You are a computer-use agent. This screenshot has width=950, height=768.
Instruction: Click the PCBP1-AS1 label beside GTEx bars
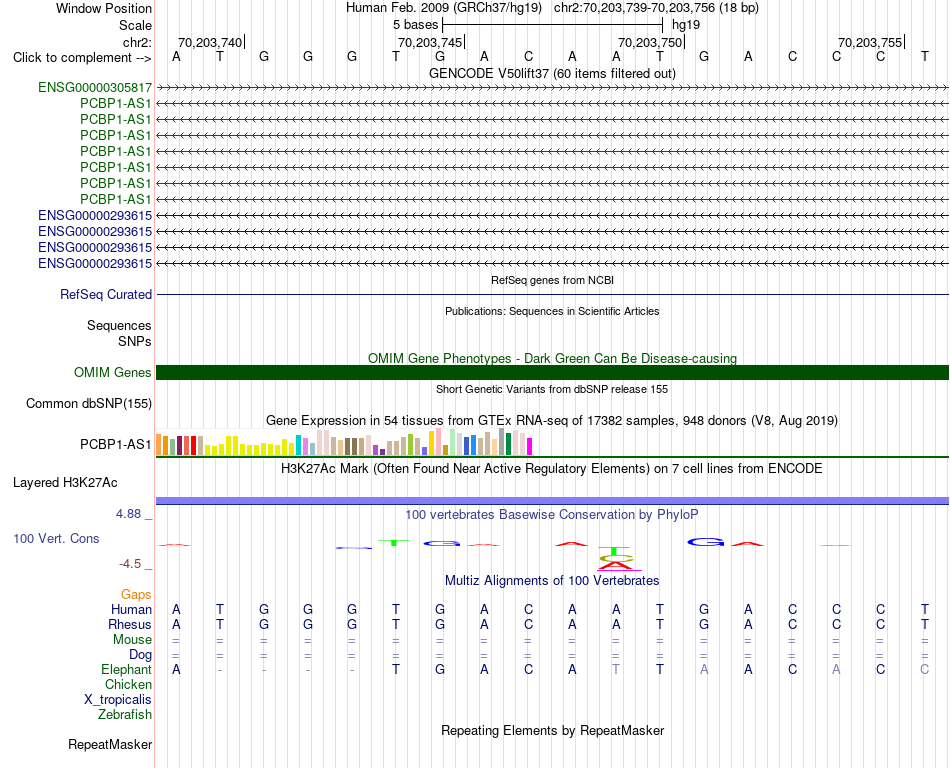[116, 445]
